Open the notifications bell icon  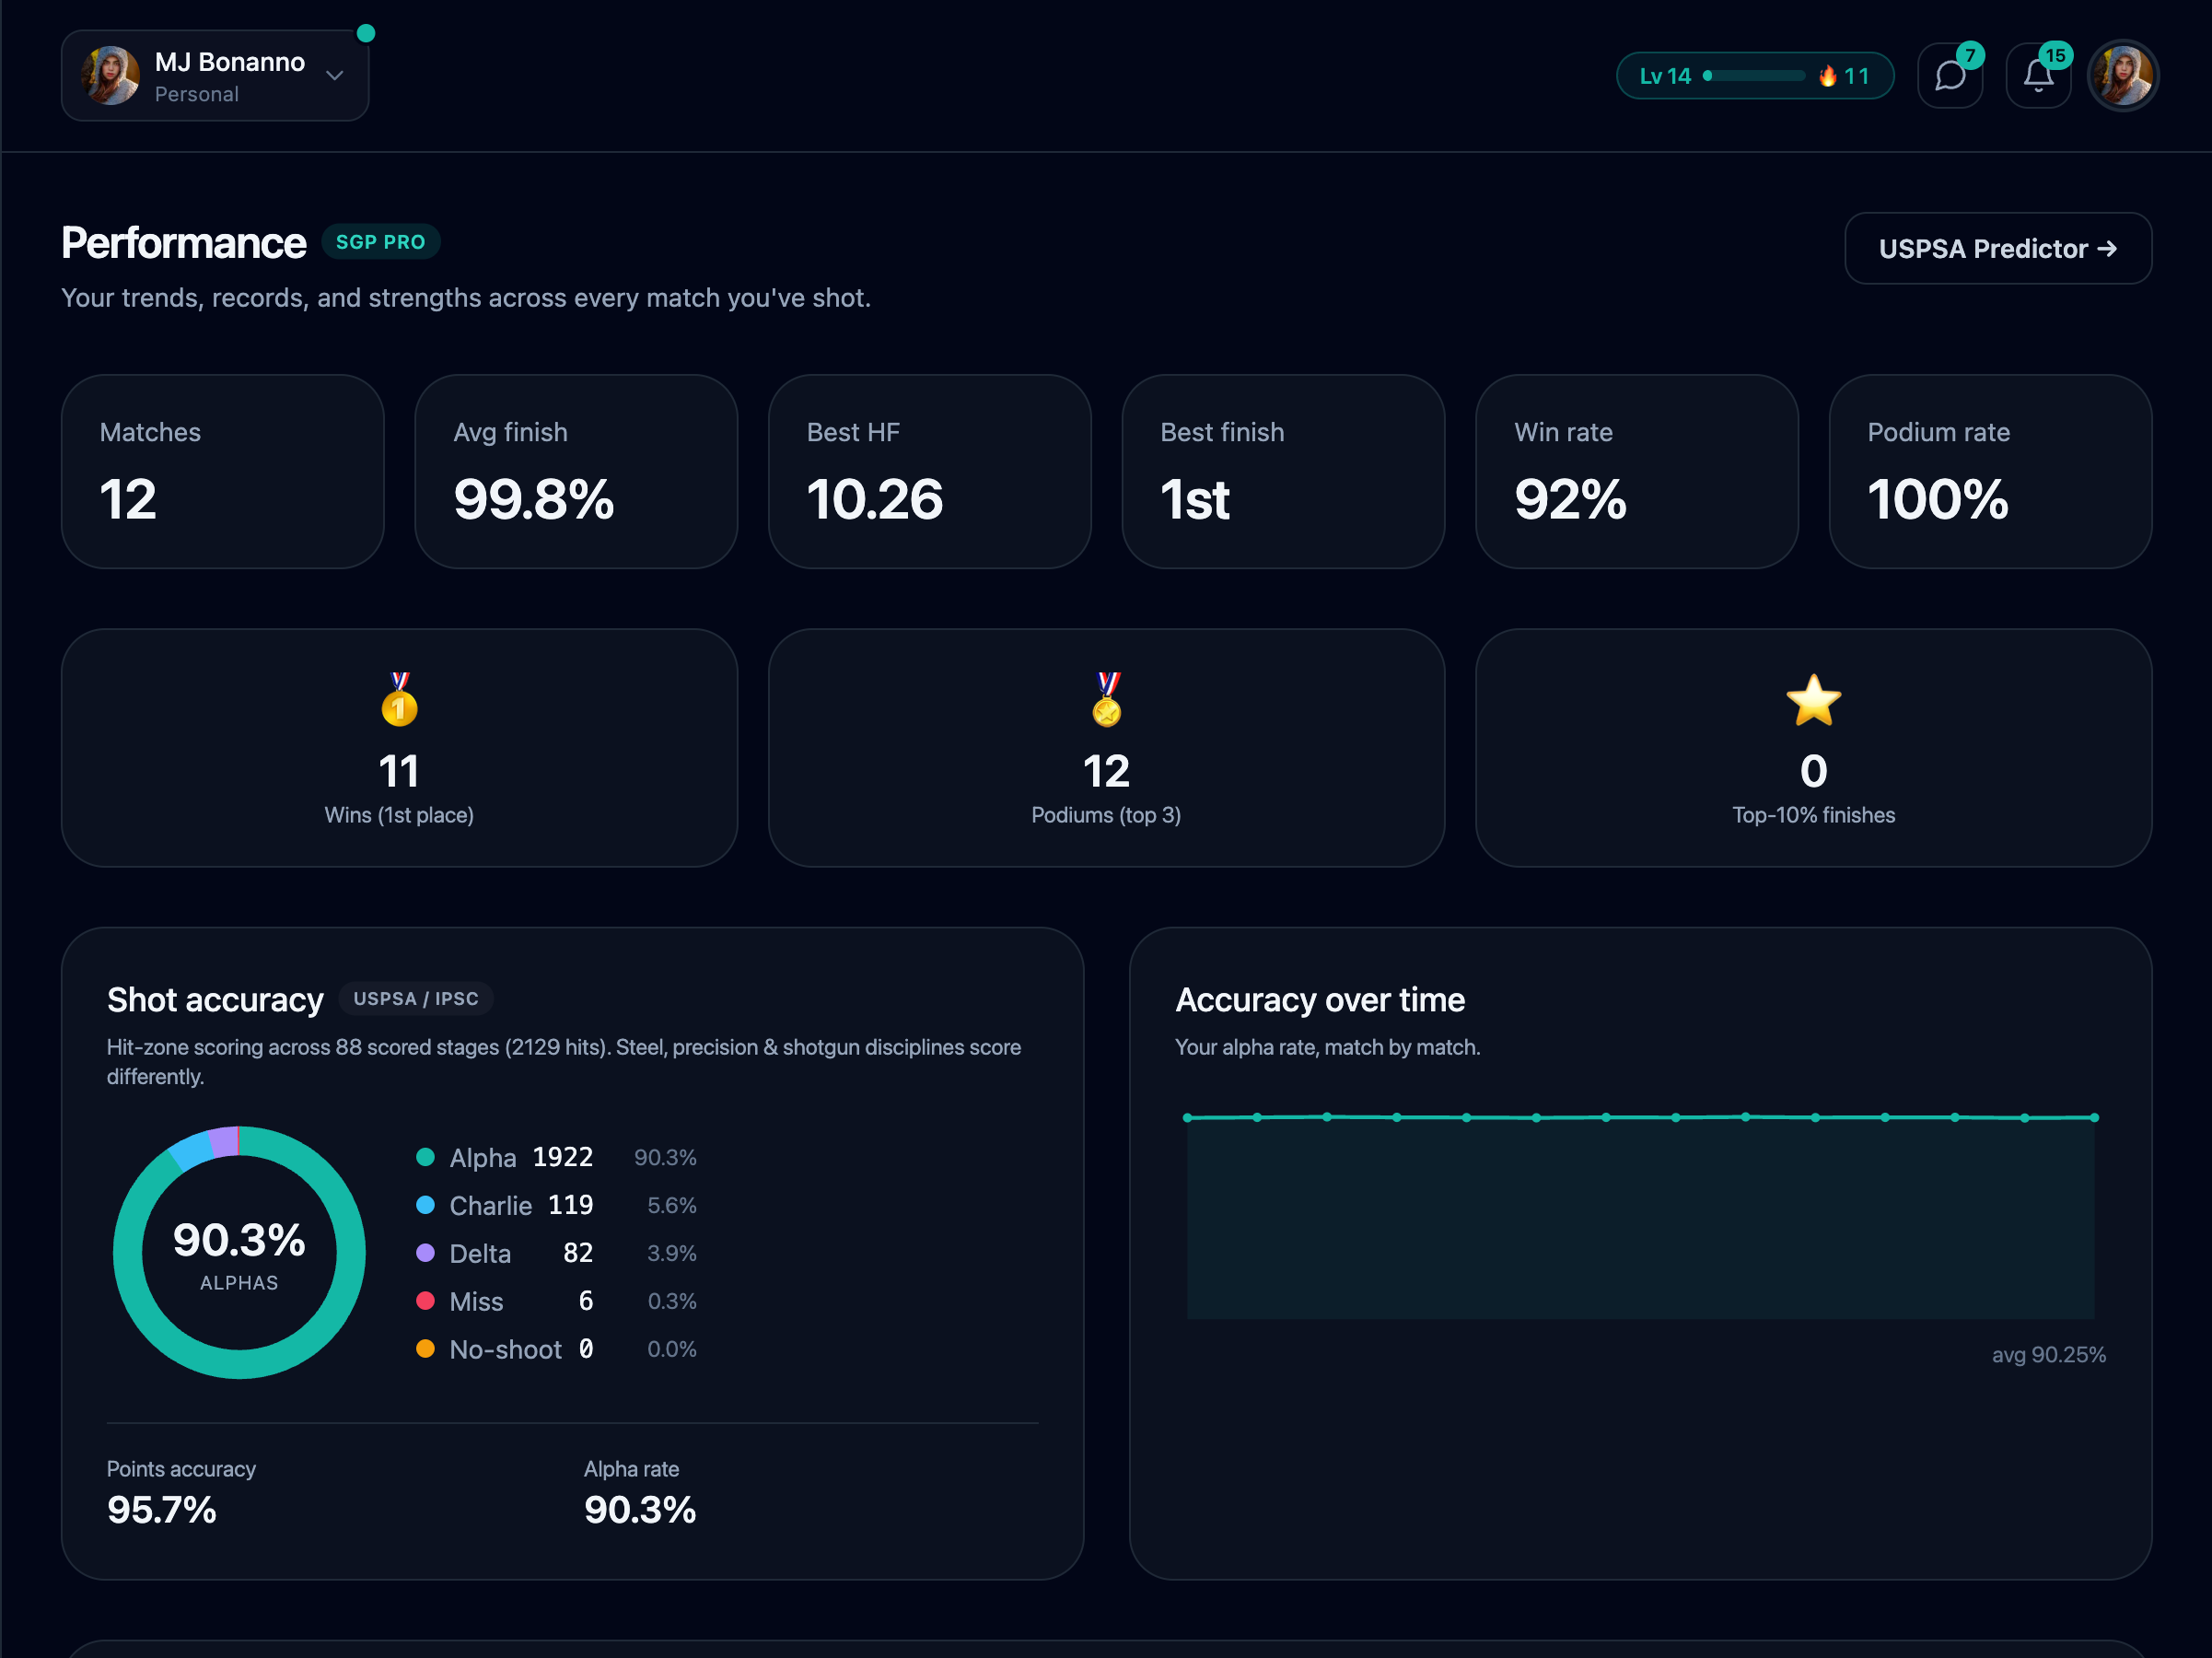coord(2038,75)
